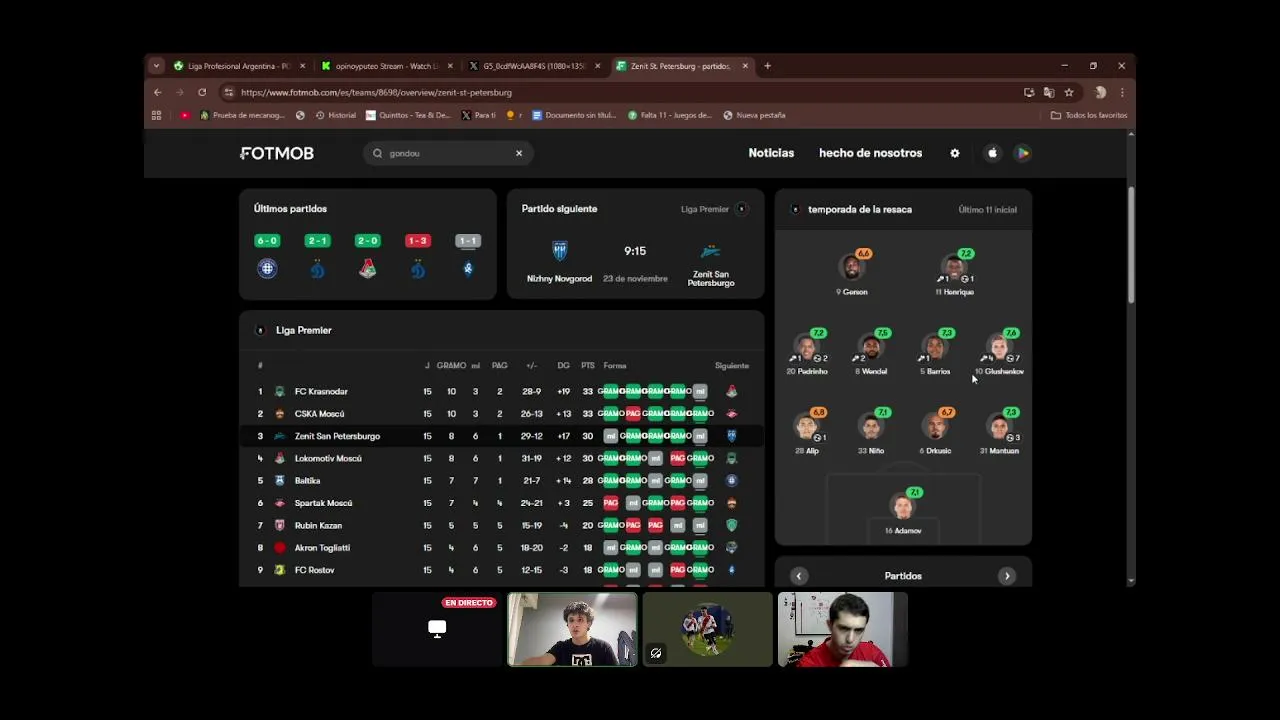Open the tab search dropdown arrow
Viewport: 1280px width, 720px height.
pos(156,66)
